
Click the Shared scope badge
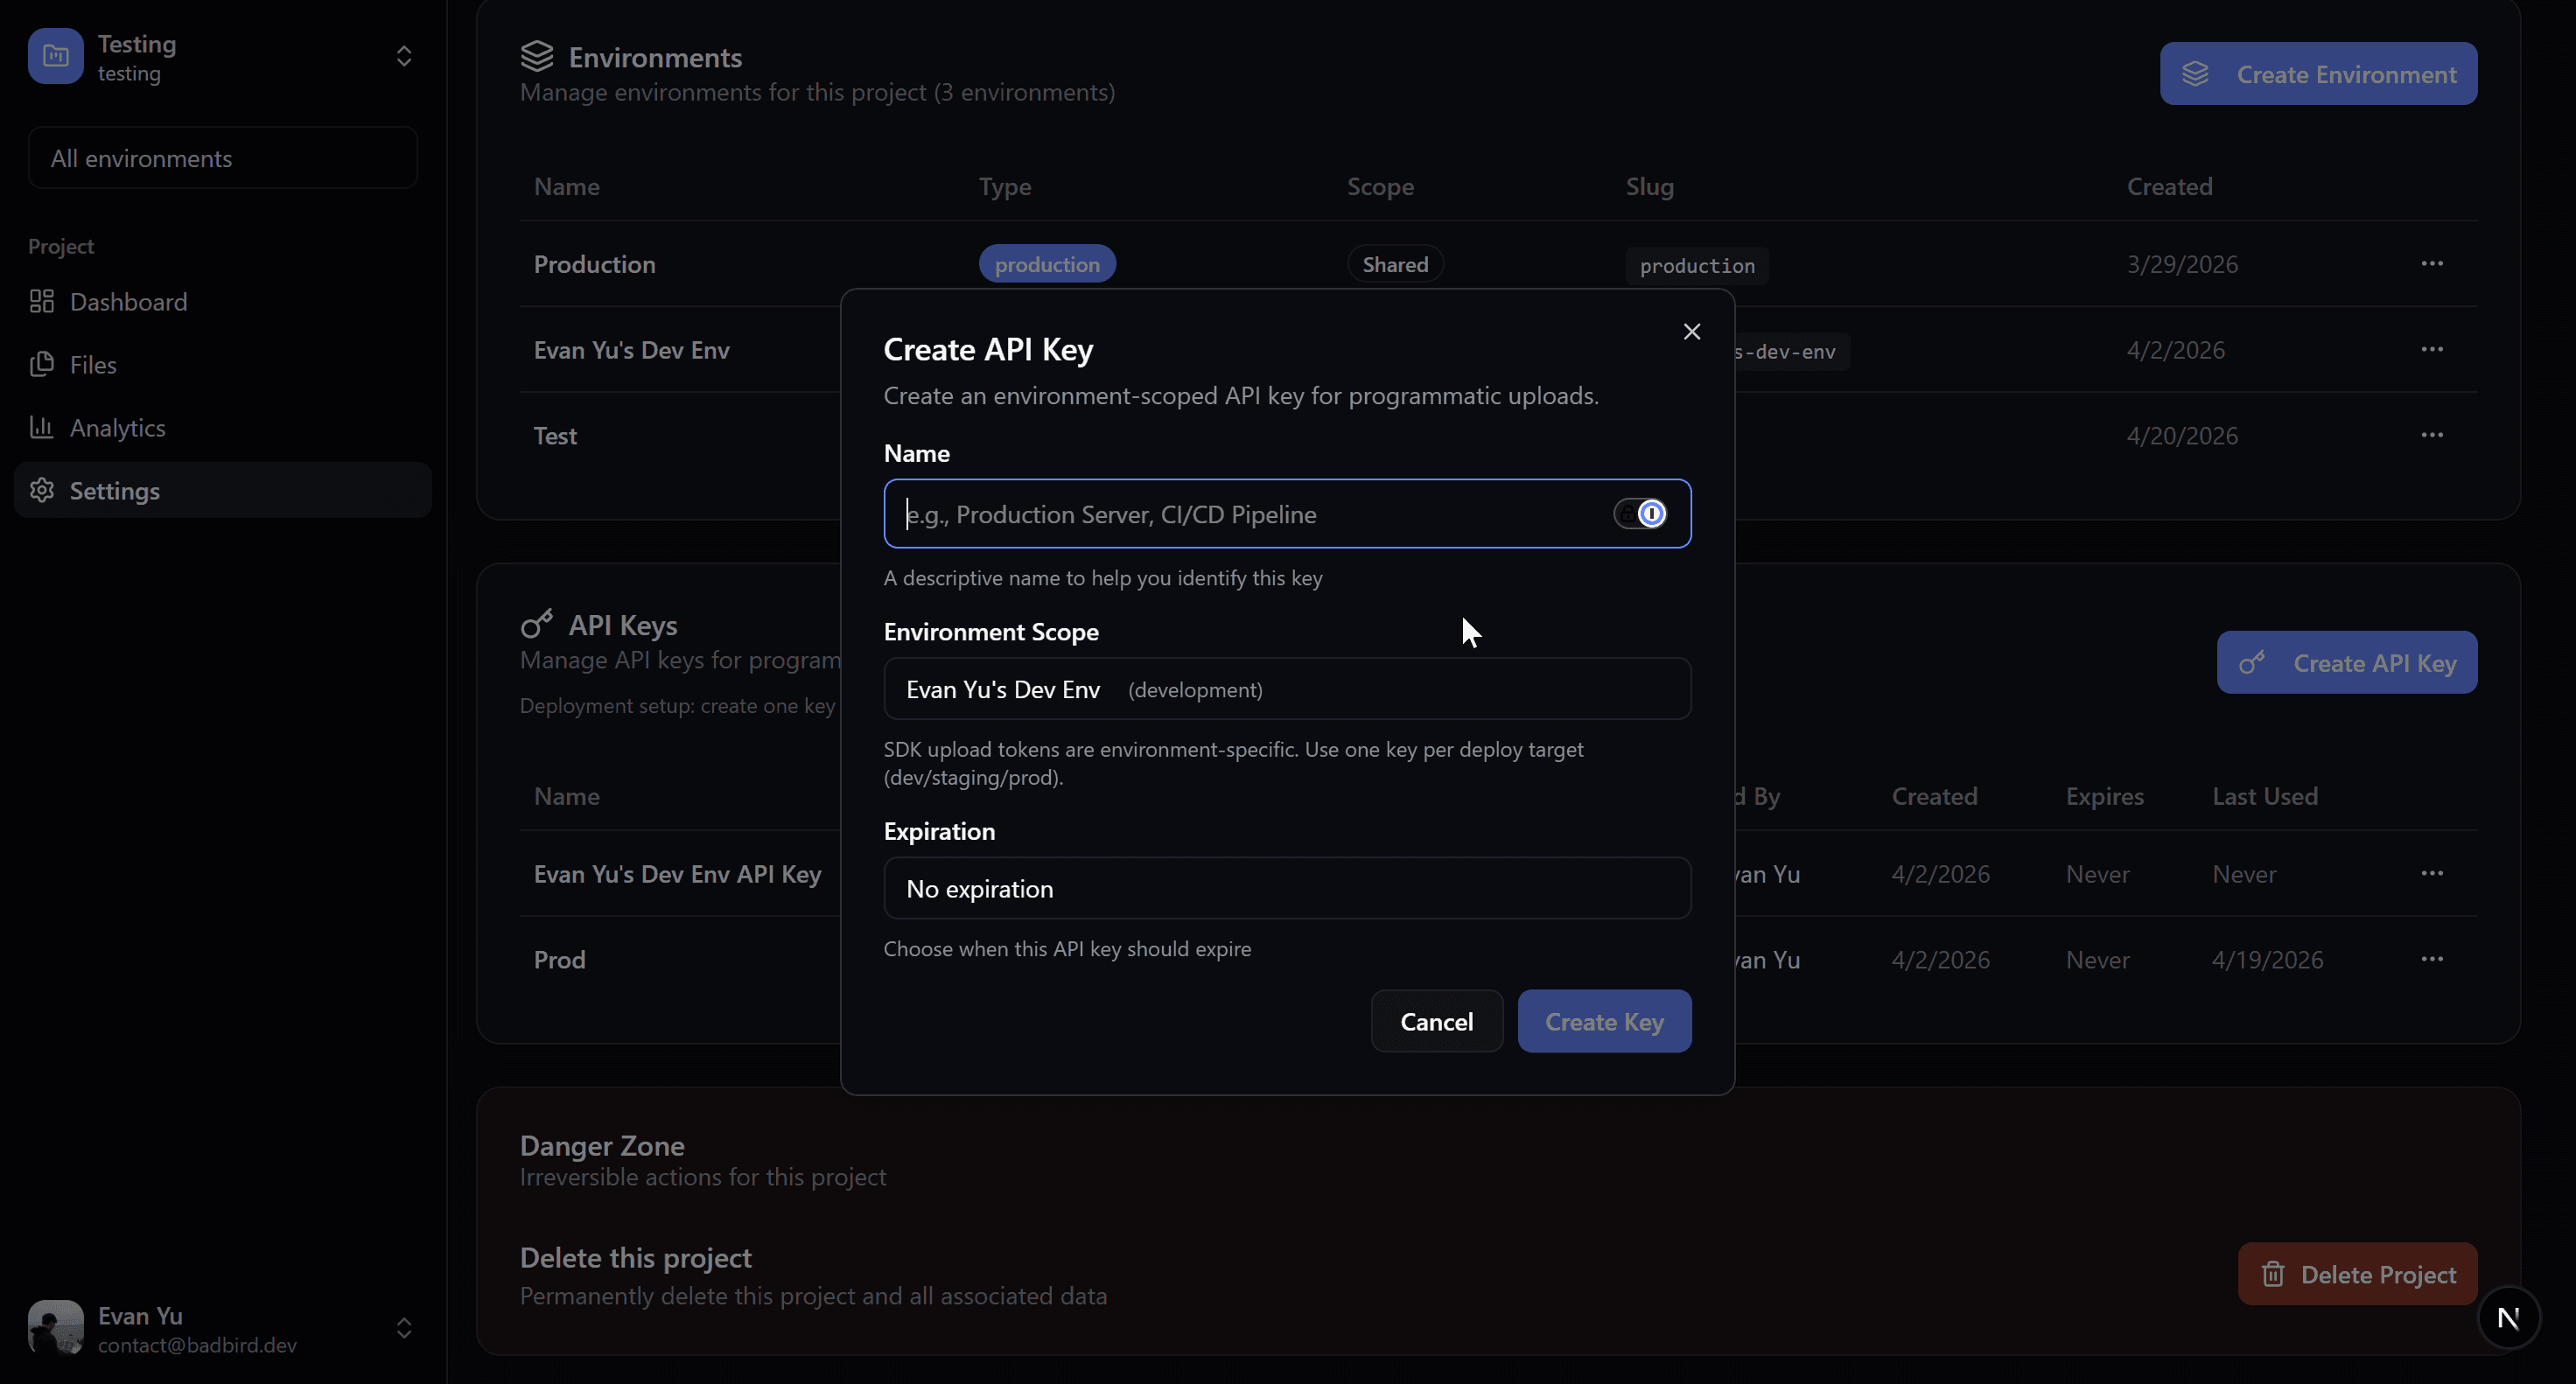pyautogui.click(x=1395, y=264)
